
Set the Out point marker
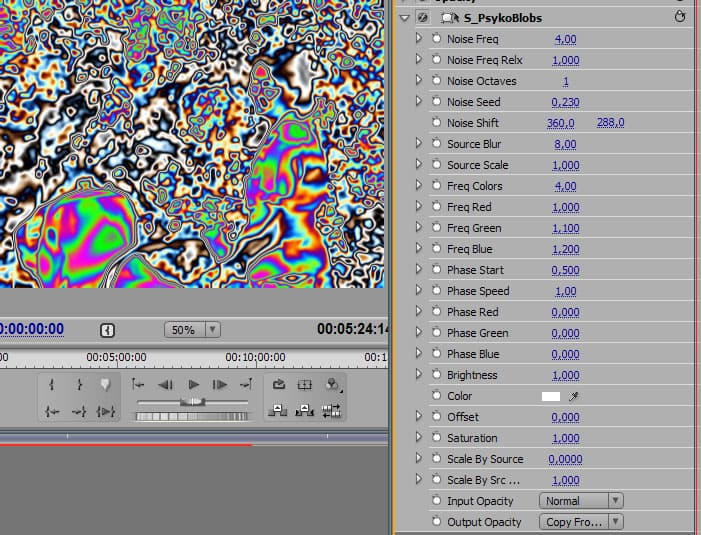pyautogui.click(x=78, y=385)
